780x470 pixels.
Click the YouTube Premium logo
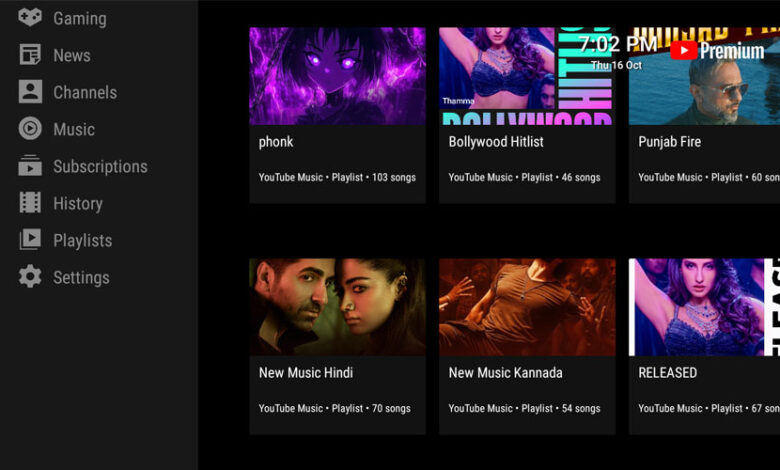click(717, 50)
